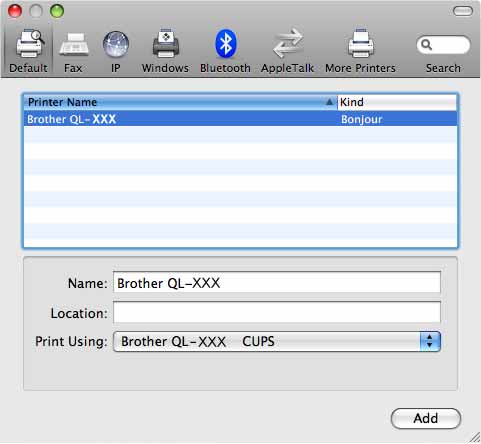481x444 pixels.
Task: Select the Bluetooth icon
Action: click(x=226, y=44)
